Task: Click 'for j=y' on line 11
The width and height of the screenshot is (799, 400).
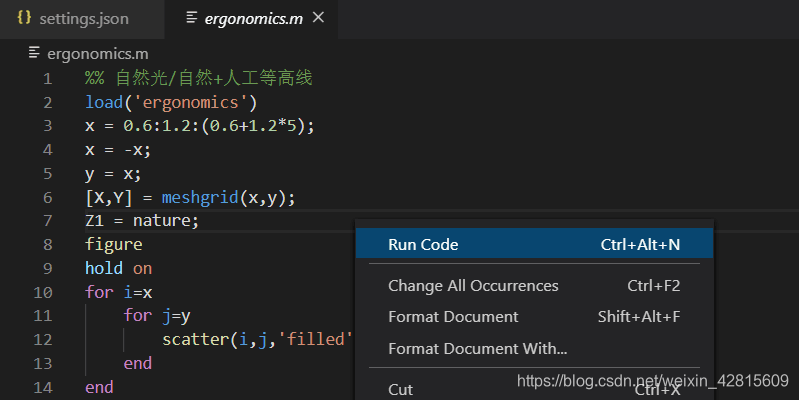Action: [x=157, y=316]
